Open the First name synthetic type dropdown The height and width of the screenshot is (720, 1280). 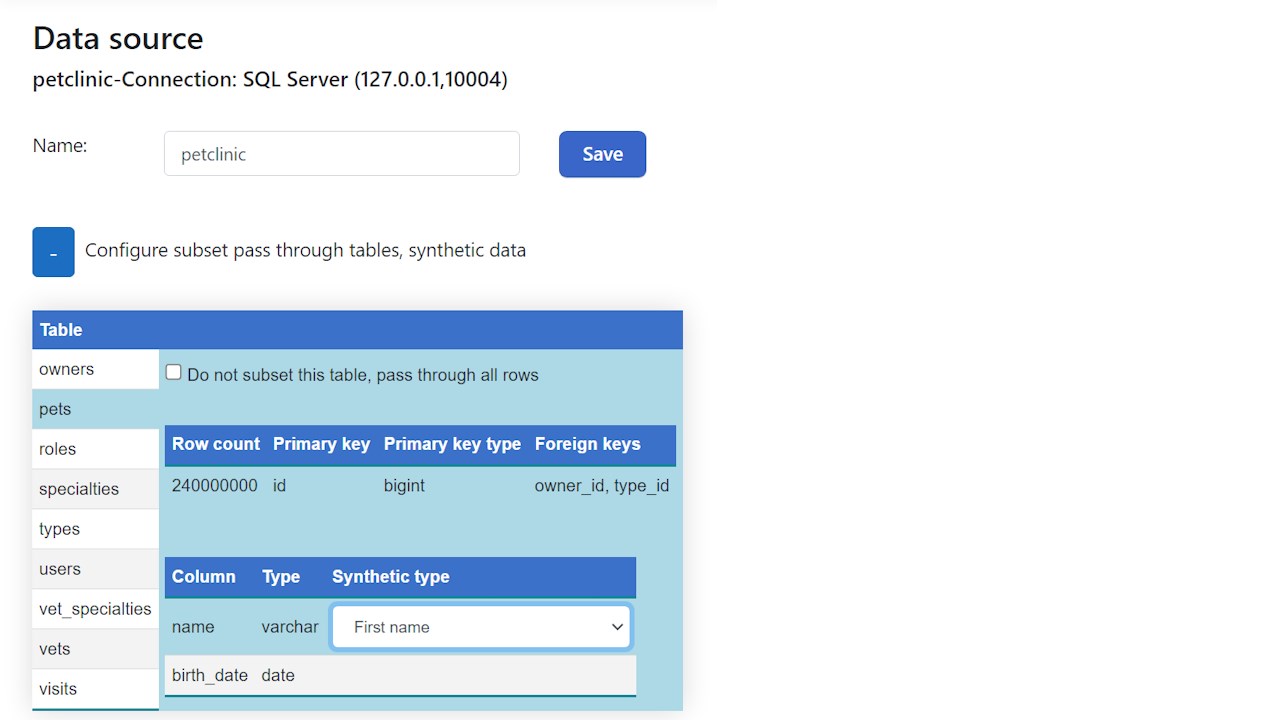click(x=481, y=627)
